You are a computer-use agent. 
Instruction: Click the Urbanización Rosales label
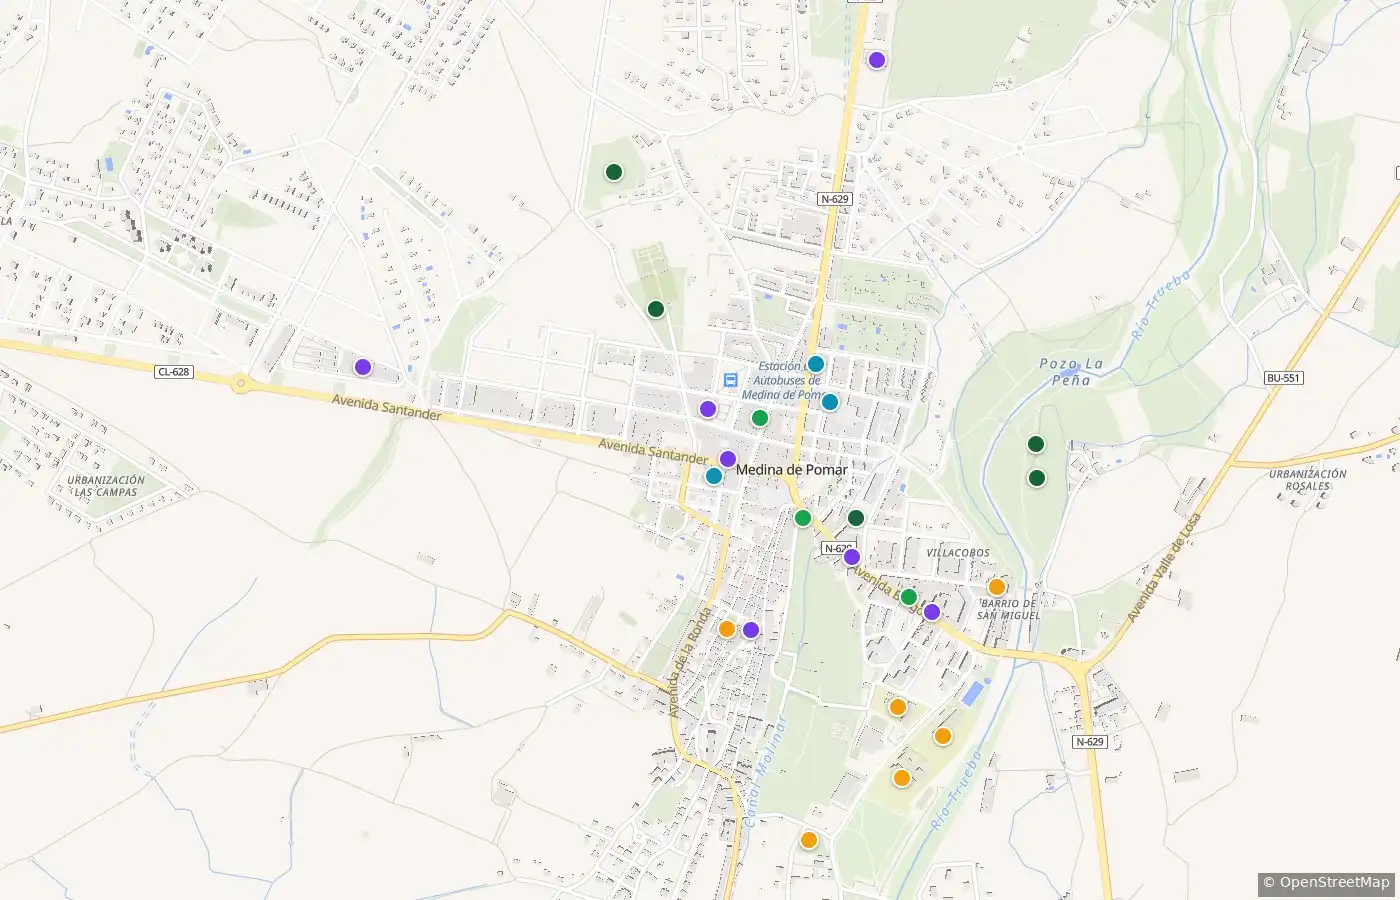click(x=1308, y=480)
